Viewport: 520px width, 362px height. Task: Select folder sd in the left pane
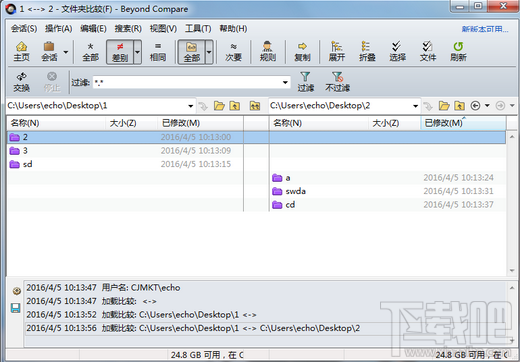125,164
